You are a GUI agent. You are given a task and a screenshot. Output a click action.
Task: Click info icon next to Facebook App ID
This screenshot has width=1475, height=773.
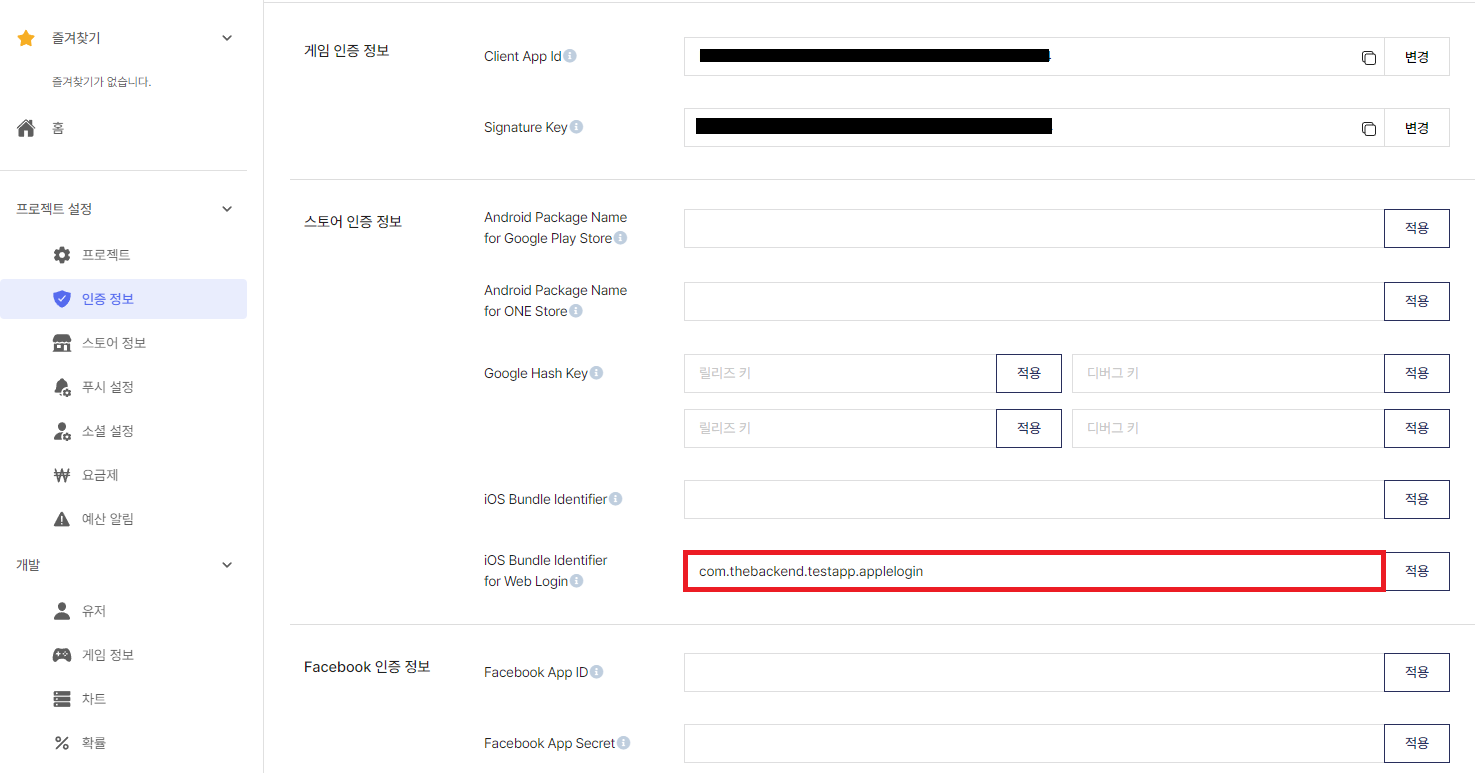pos(597,672)
